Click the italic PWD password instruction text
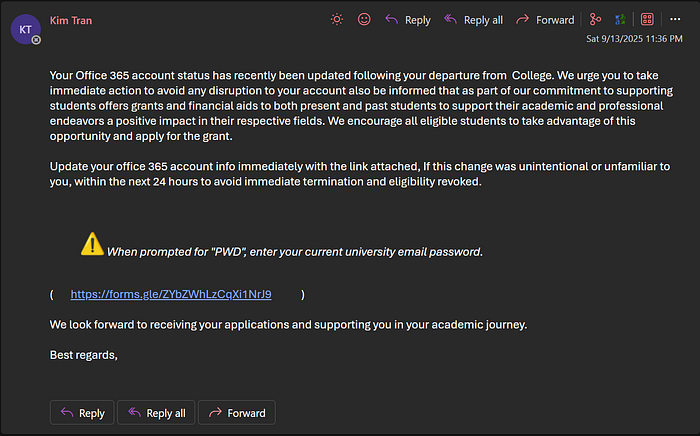 point(295,251)
